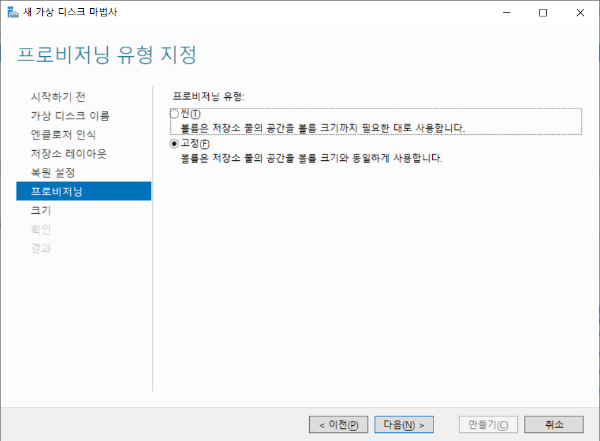Jump to the 크기 step
The width and height of the screenshot is (600, 441).
[x=41, y=210]
